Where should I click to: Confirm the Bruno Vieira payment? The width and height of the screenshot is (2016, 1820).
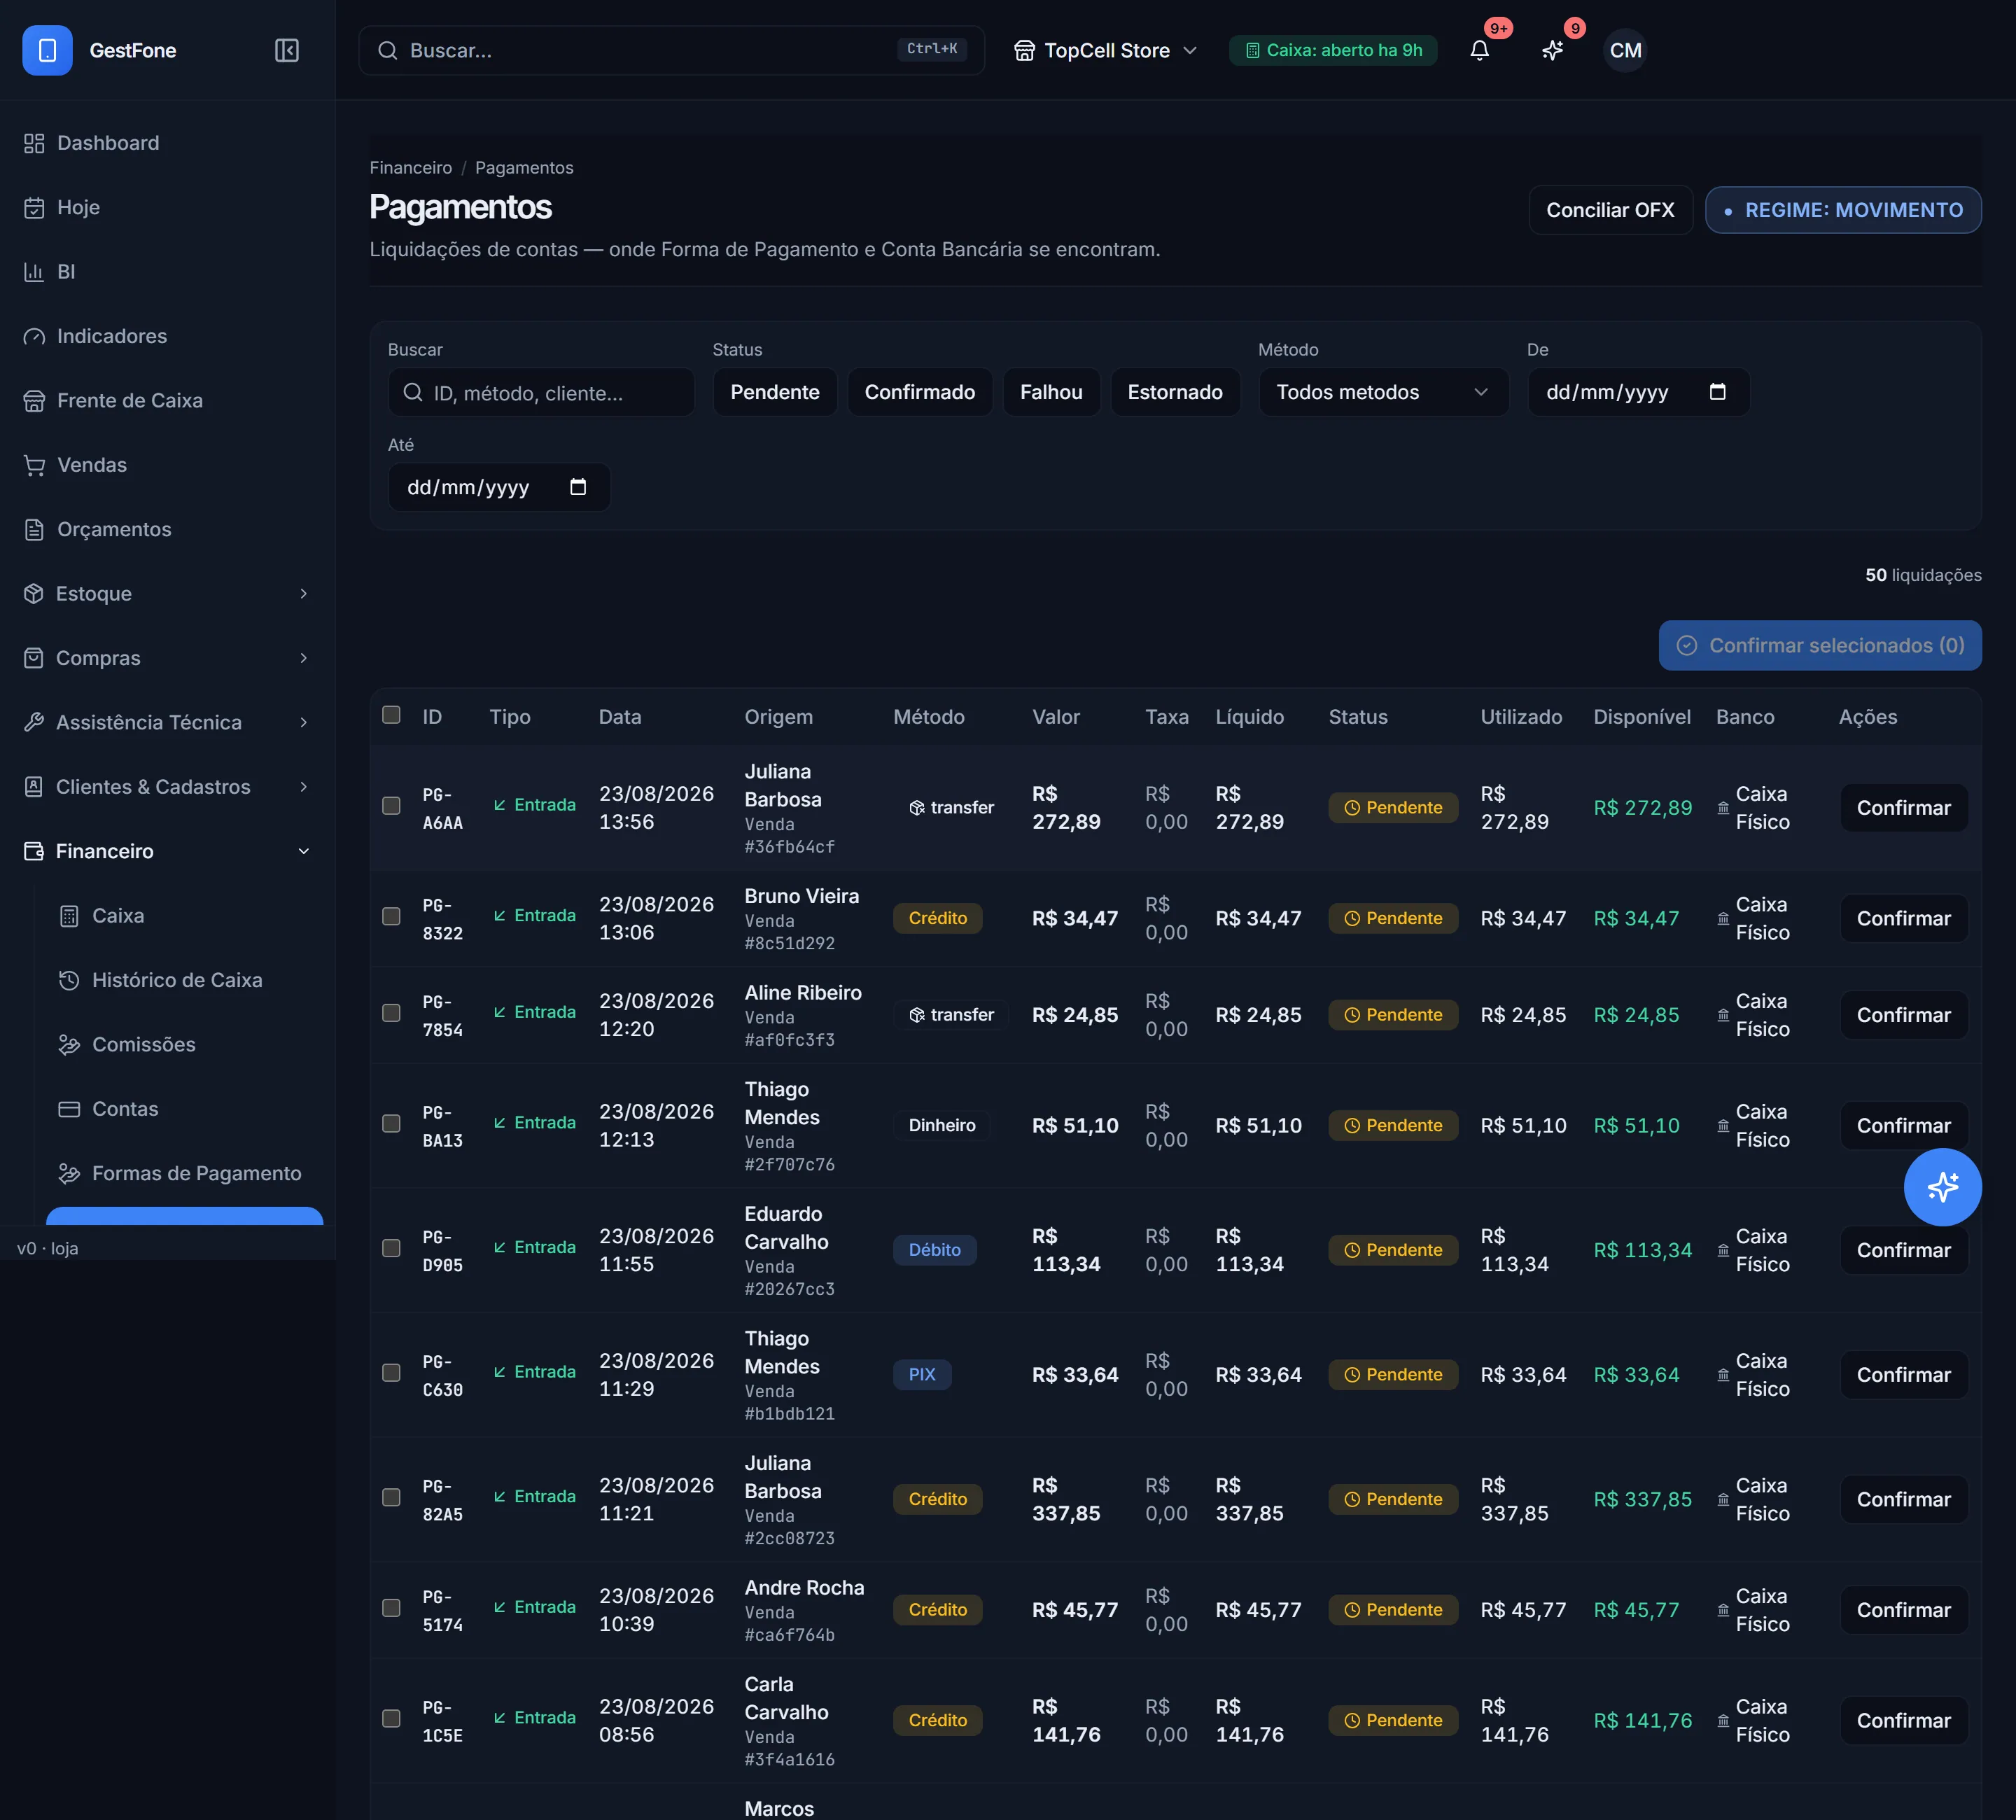coord(1903,918)
